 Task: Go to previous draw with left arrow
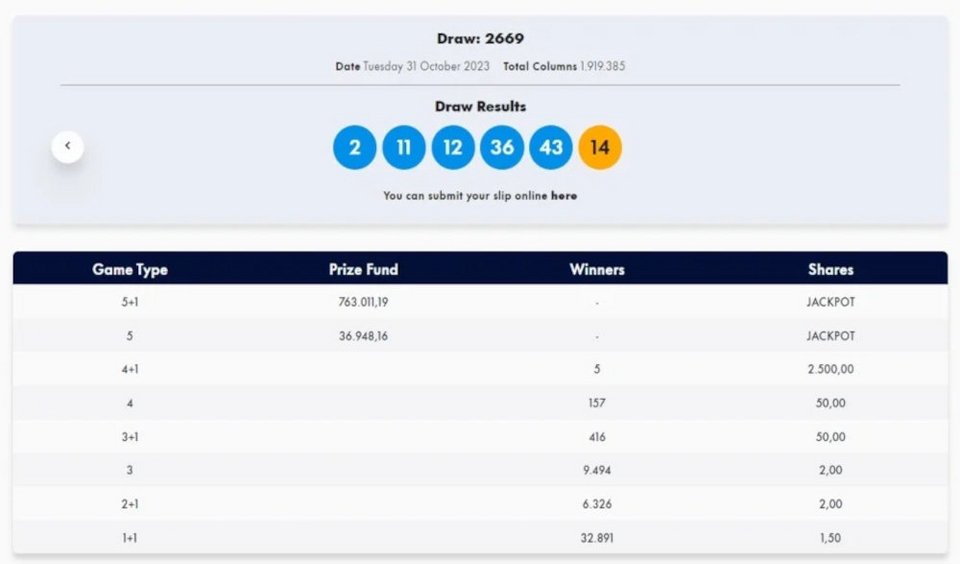[x=67, y=146]
